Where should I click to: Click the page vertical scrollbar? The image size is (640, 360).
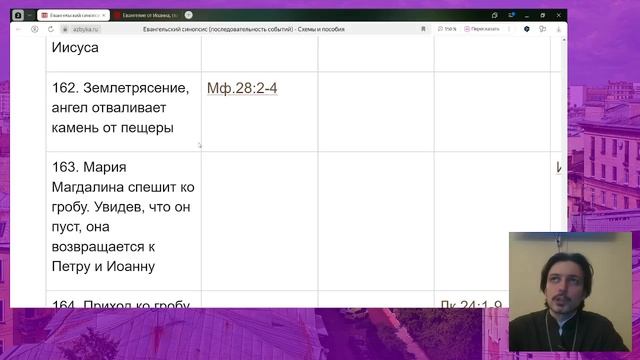pos(564,171)
